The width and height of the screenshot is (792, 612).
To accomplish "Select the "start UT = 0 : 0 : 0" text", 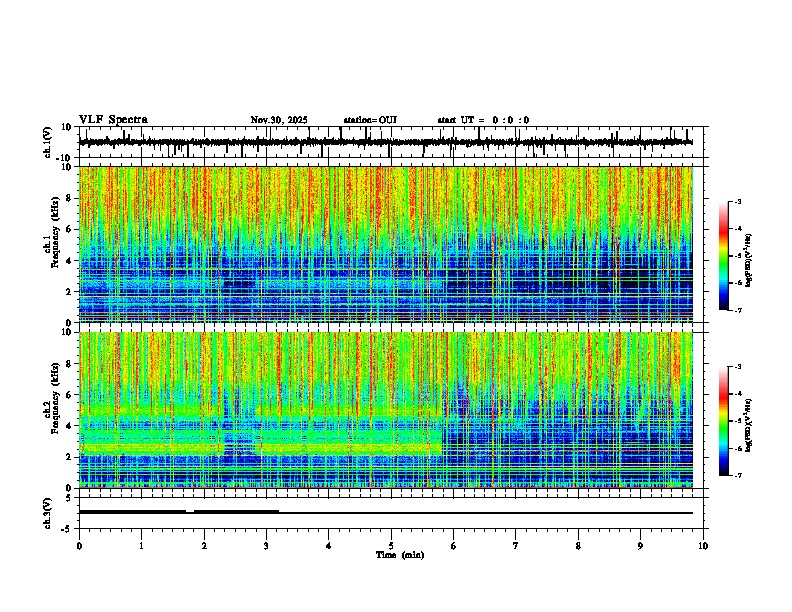I will pyautogui.click(x=483, y=120).
